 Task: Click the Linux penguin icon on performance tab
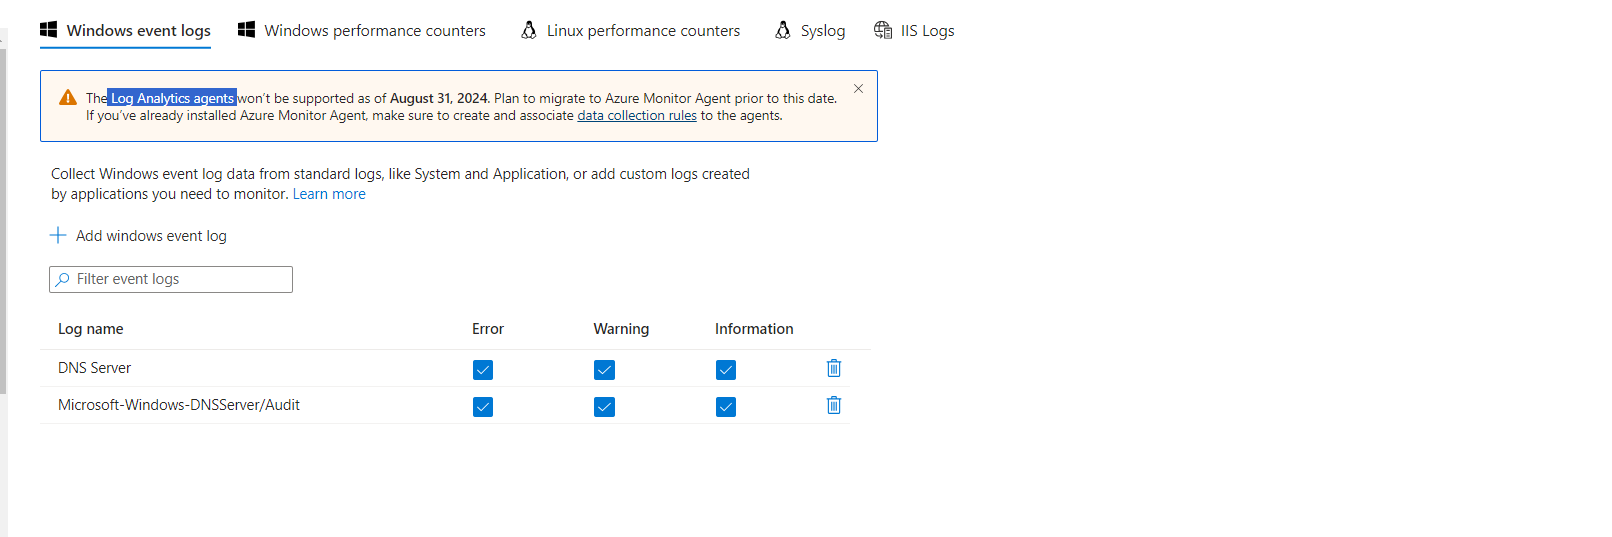[x=529, y=30]
